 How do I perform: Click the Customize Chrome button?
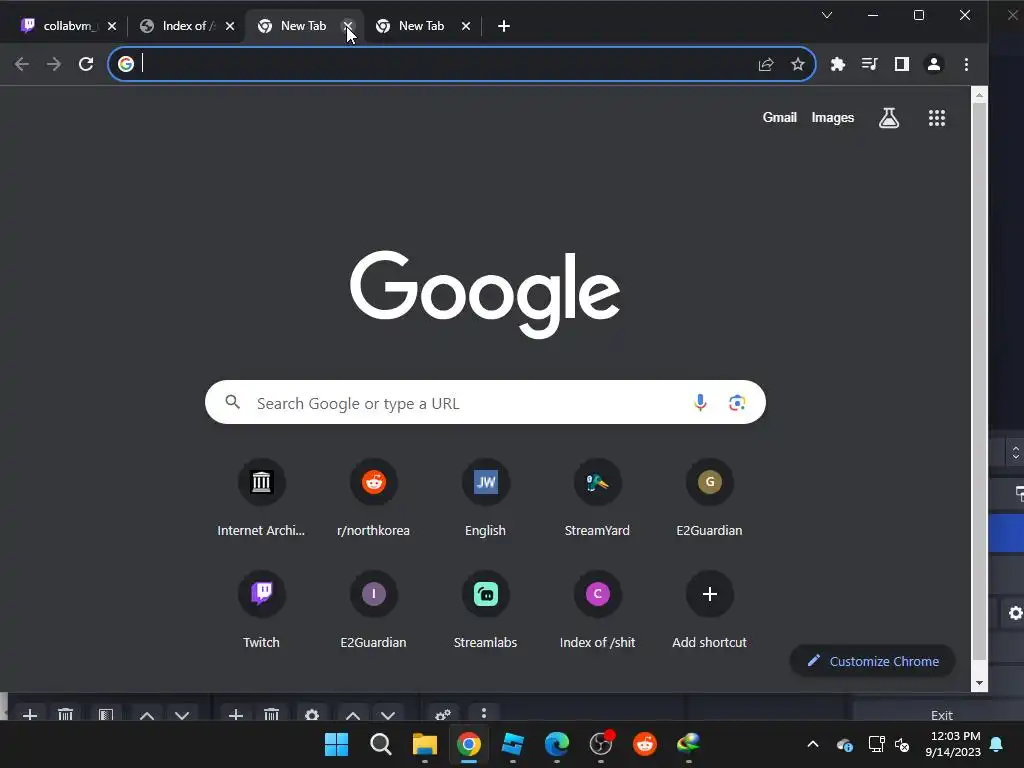click(x=873, y=661)
